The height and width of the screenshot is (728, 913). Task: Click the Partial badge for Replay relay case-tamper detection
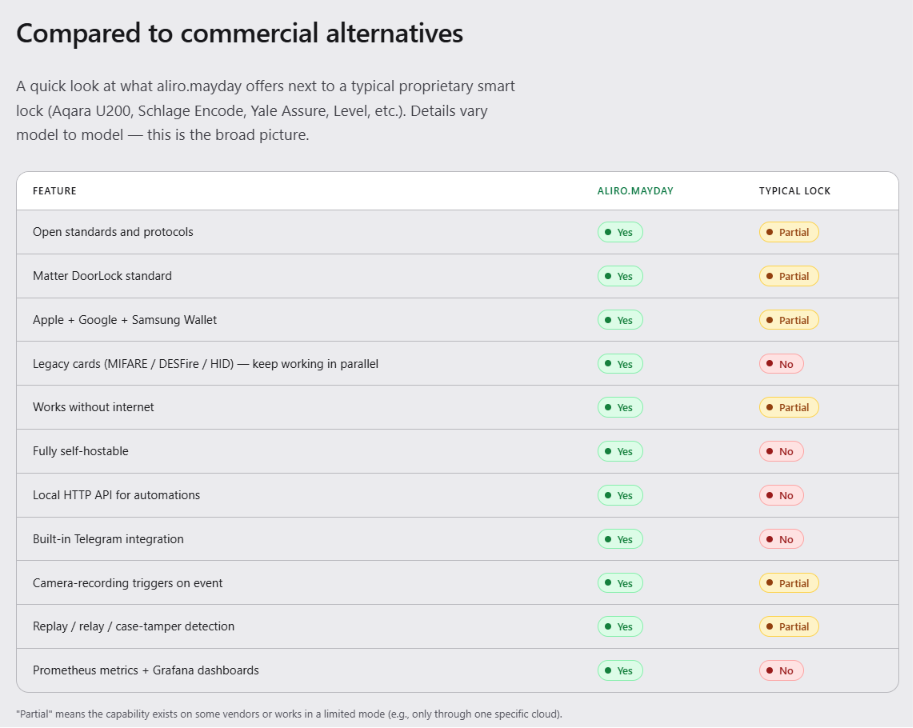(788, 627)
